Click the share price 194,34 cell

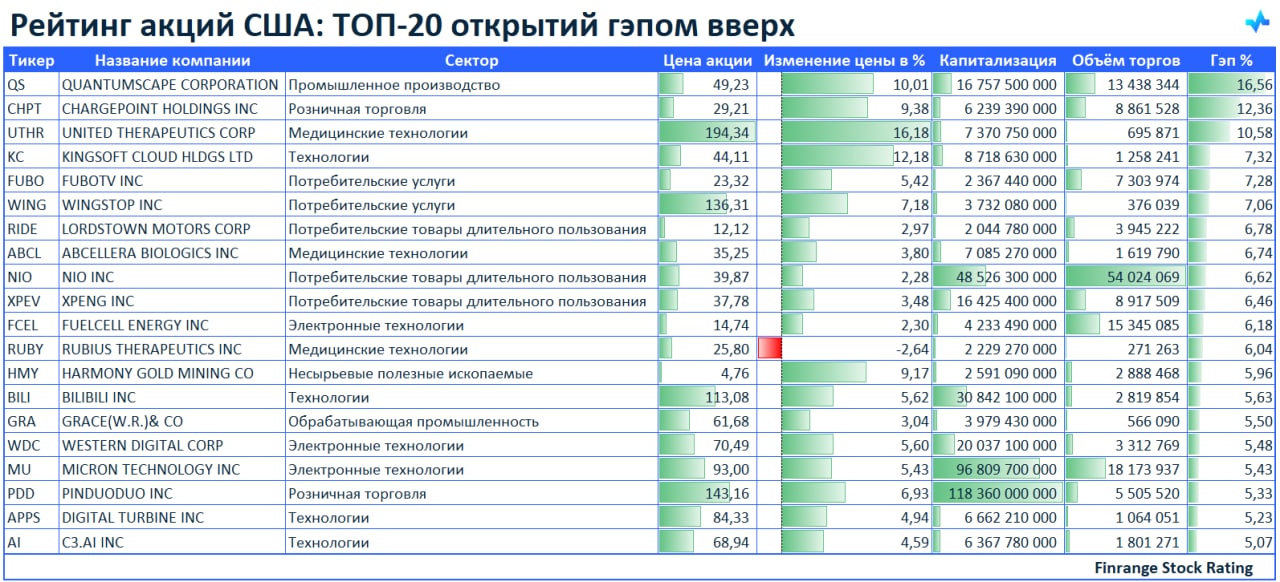[x=707, y=133]
